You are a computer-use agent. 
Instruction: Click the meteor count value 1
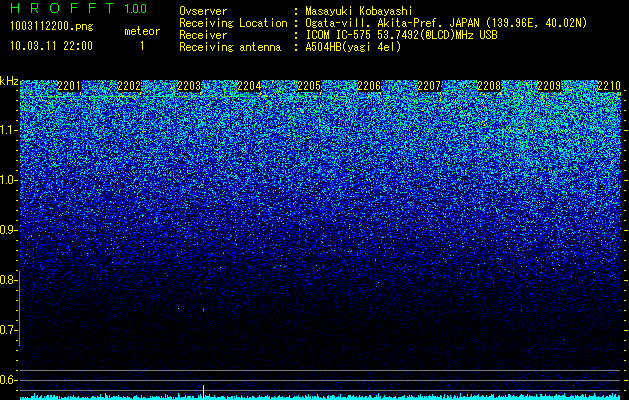[142, 46]
